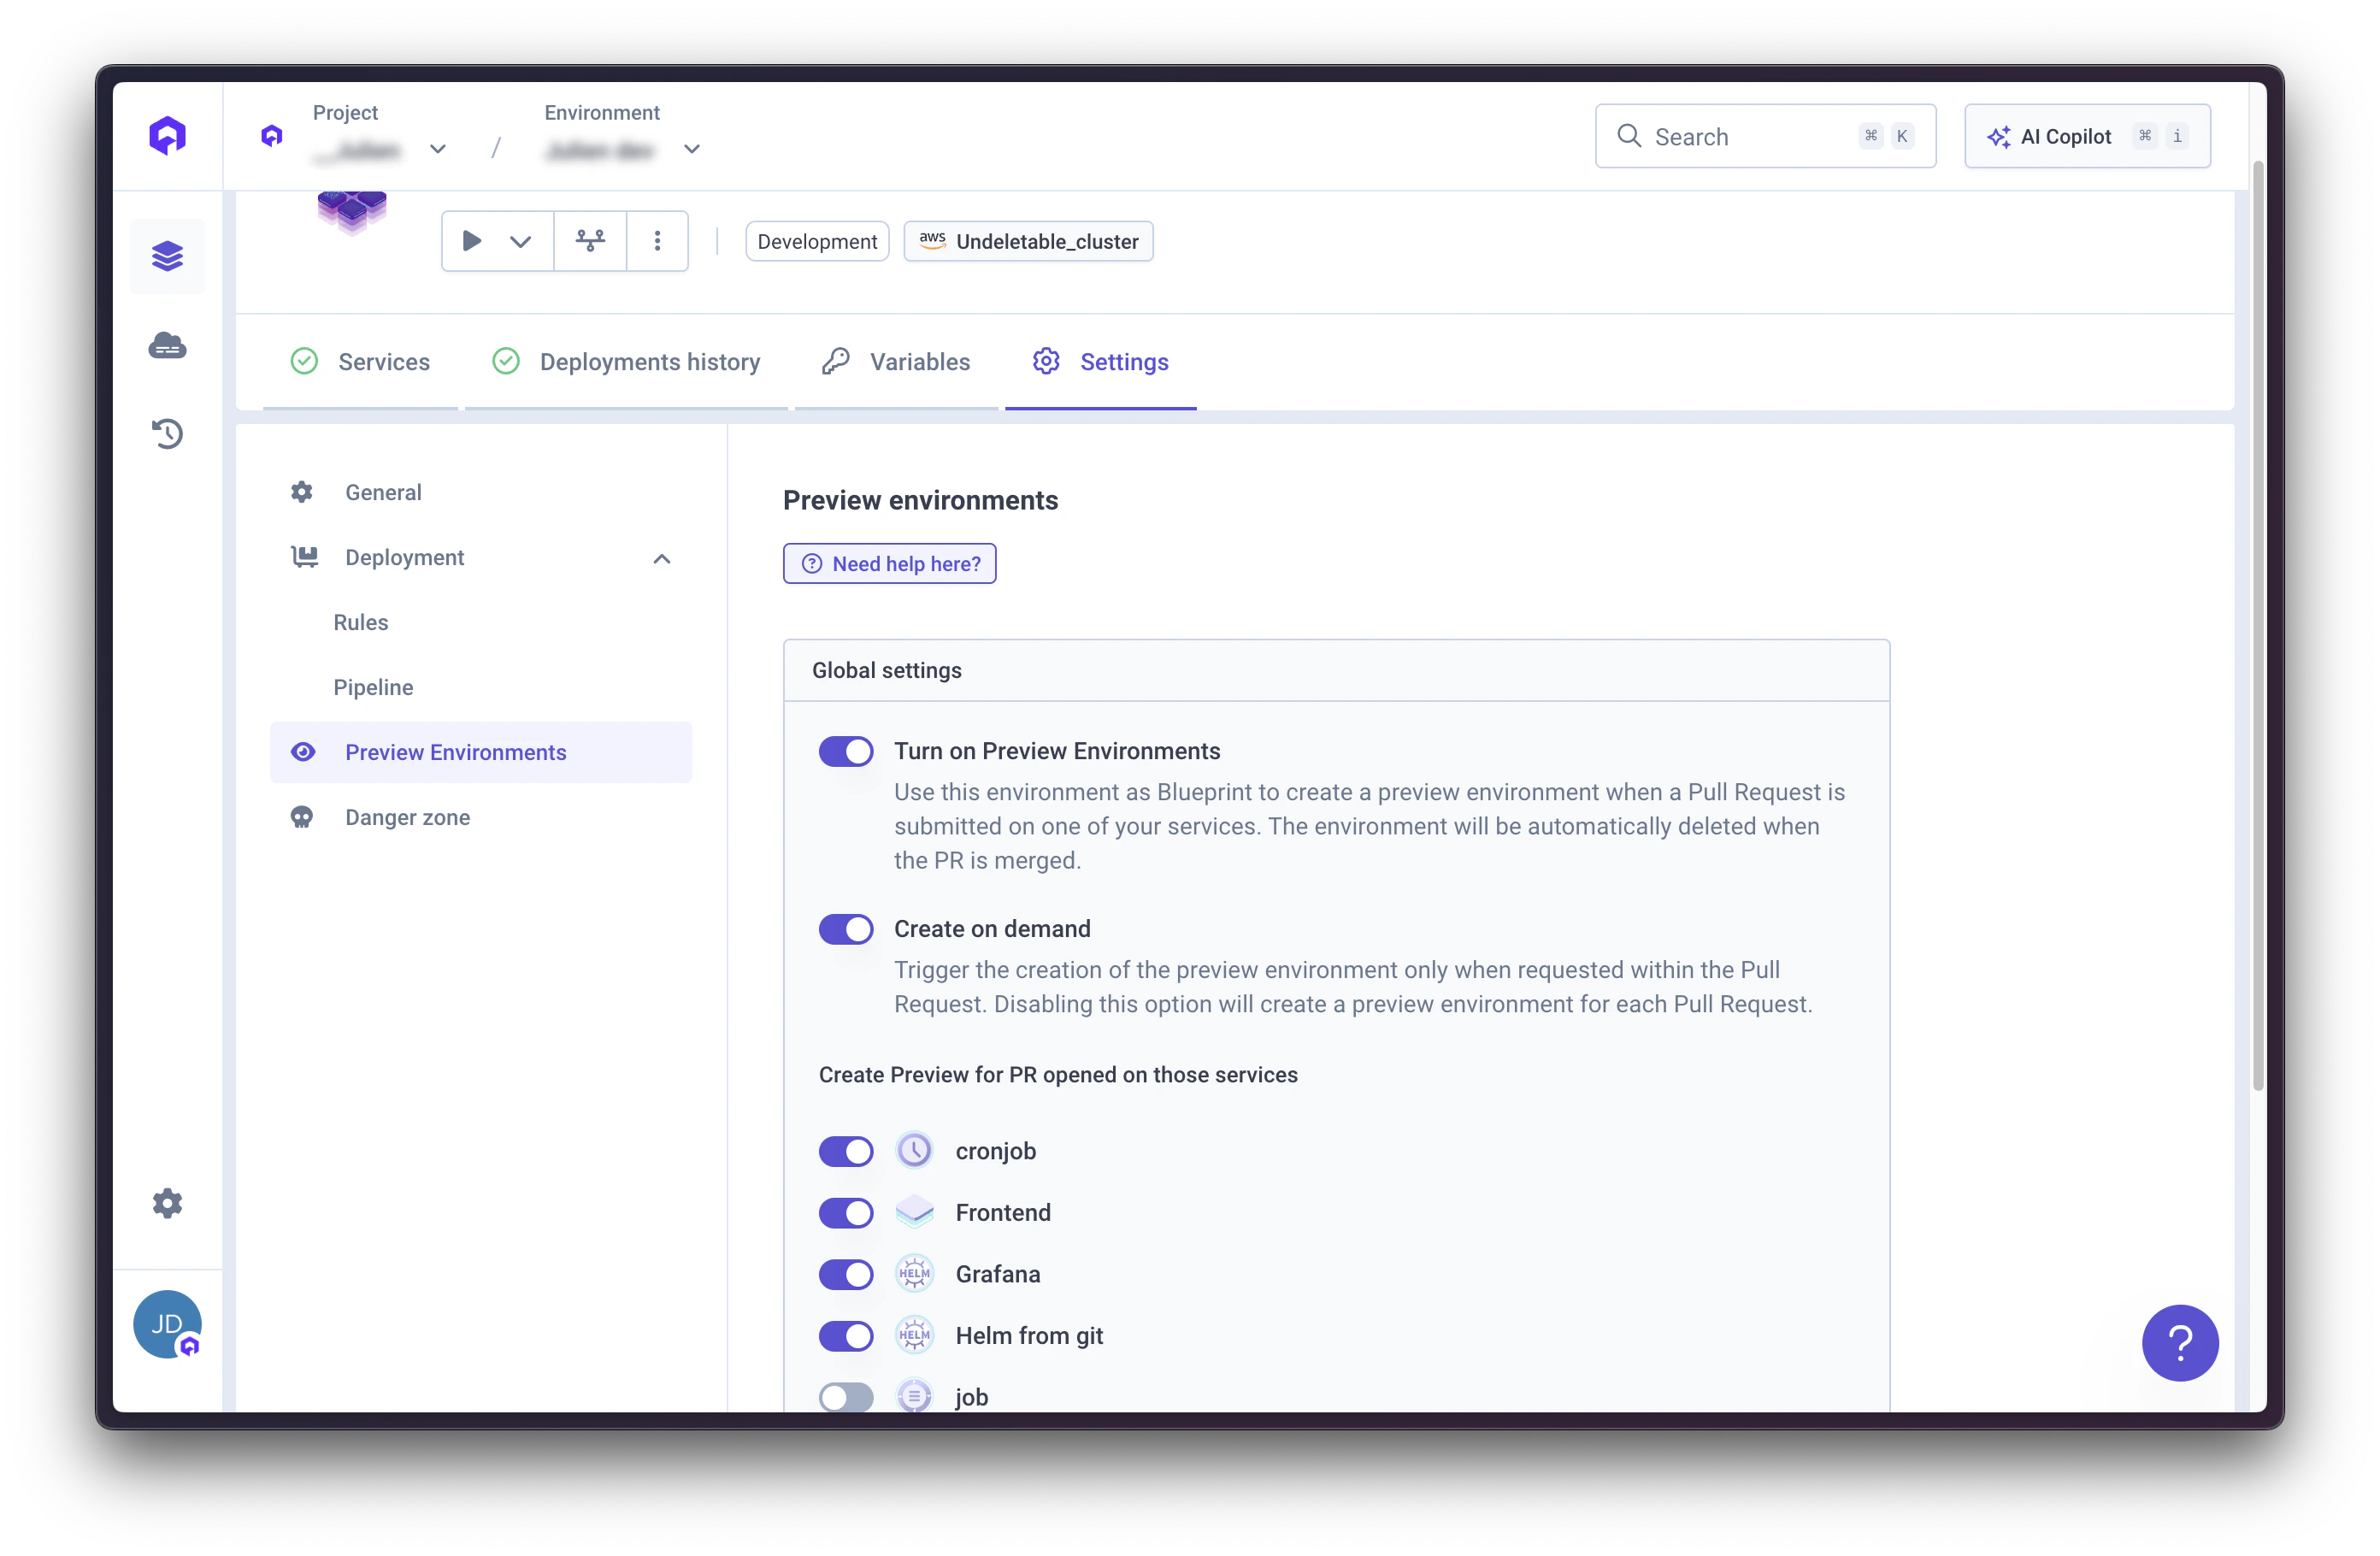This screenshot has width=2380, height=1556.
Task: Open the environments layers sidebar icon
Action: (x=167, y=256)
